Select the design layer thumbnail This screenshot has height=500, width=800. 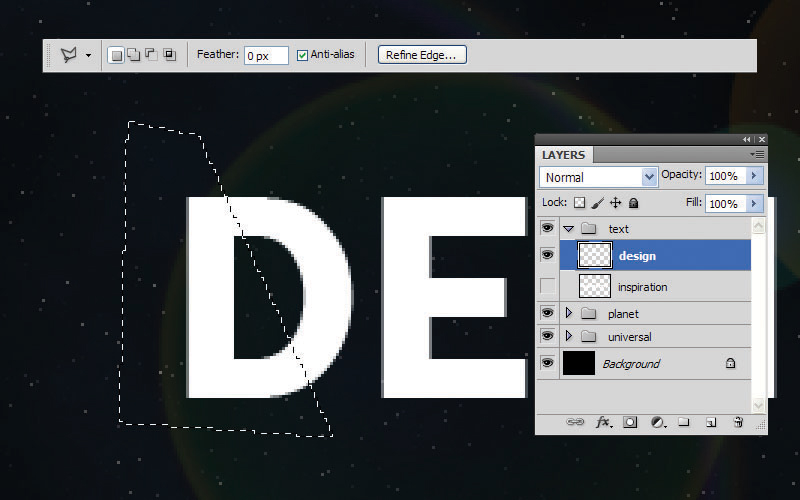point(595,255)
